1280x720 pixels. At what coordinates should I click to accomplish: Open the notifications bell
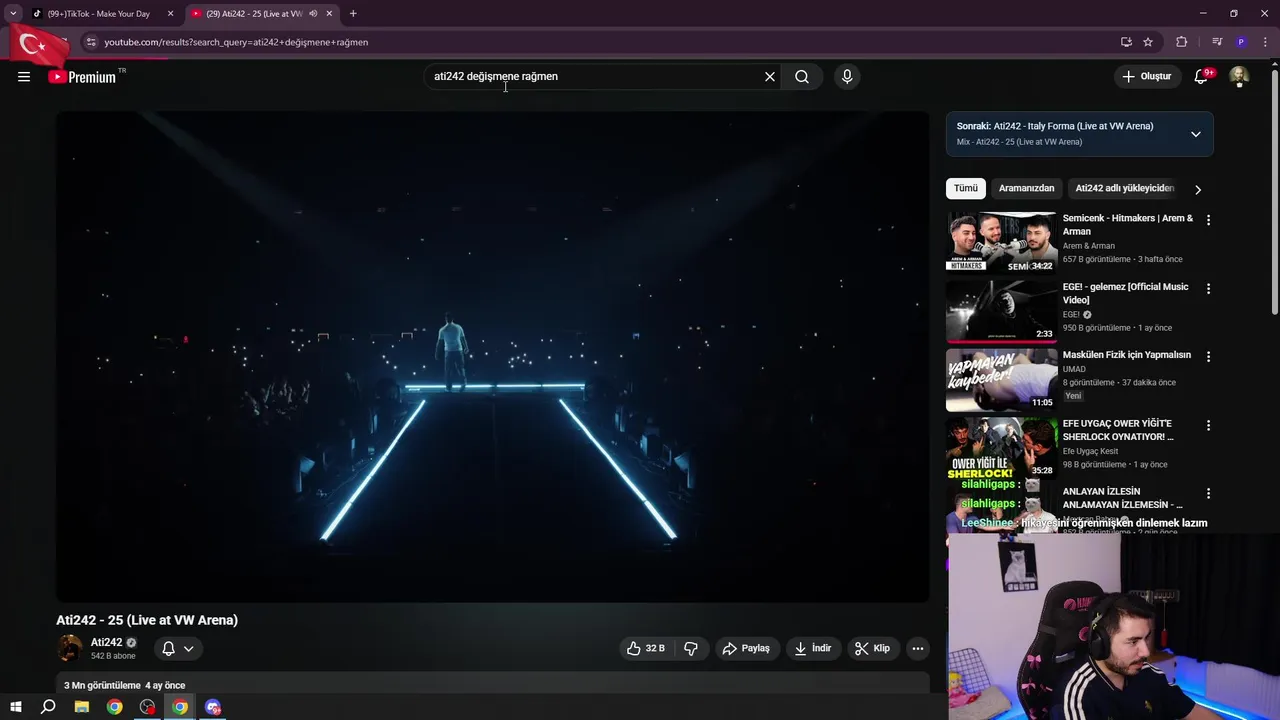click(1201, 77)
